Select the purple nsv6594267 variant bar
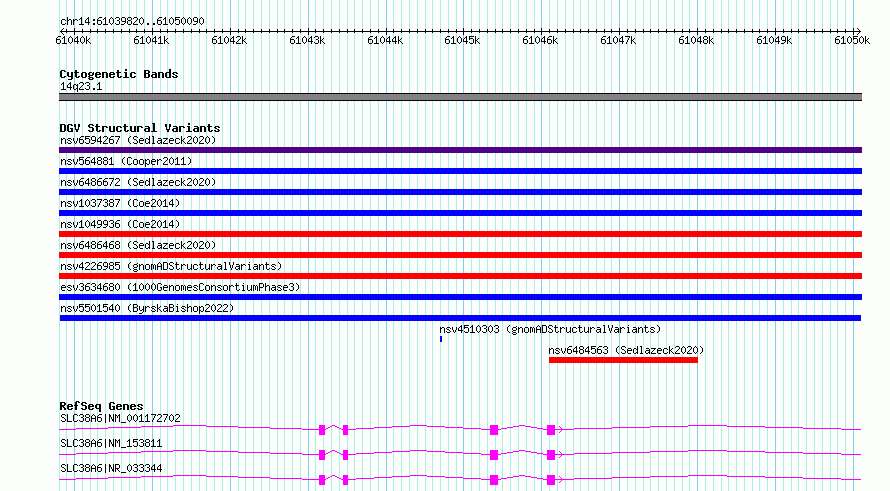This screenshot has height=491, width=890. (x=460, y=150)
